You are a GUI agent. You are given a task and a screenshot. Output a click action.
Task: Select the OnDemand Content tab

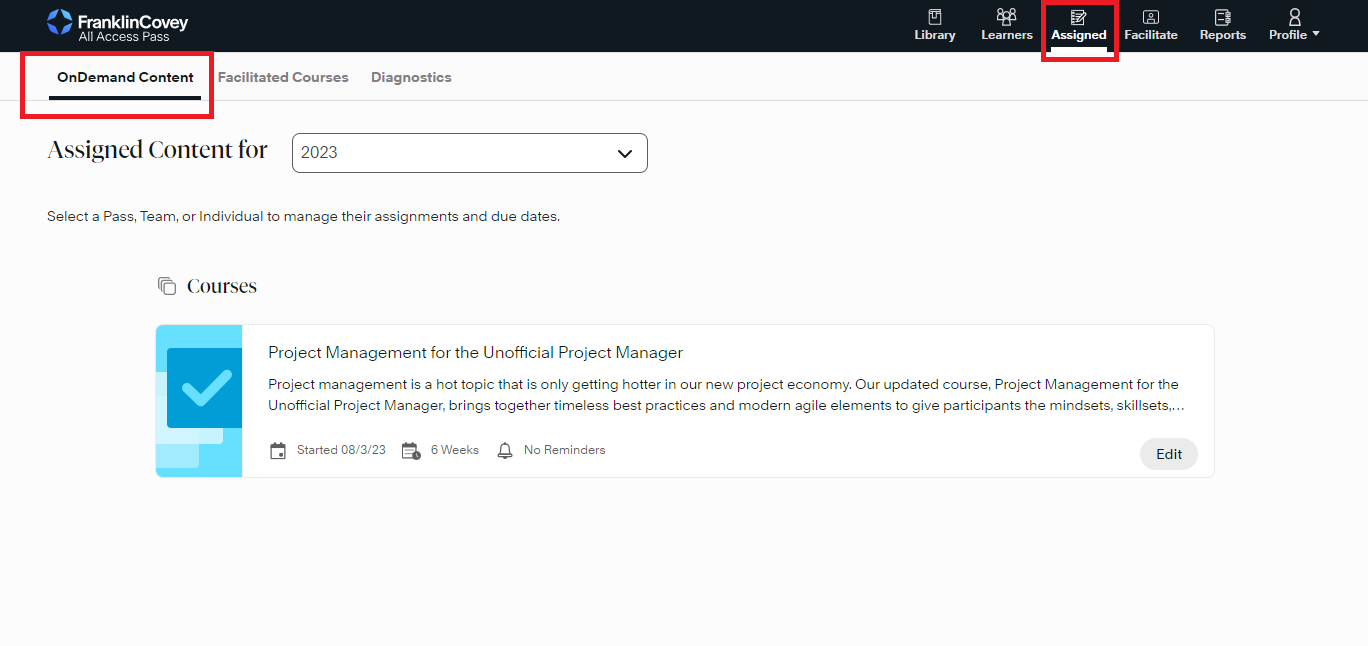tap(125, 77)
